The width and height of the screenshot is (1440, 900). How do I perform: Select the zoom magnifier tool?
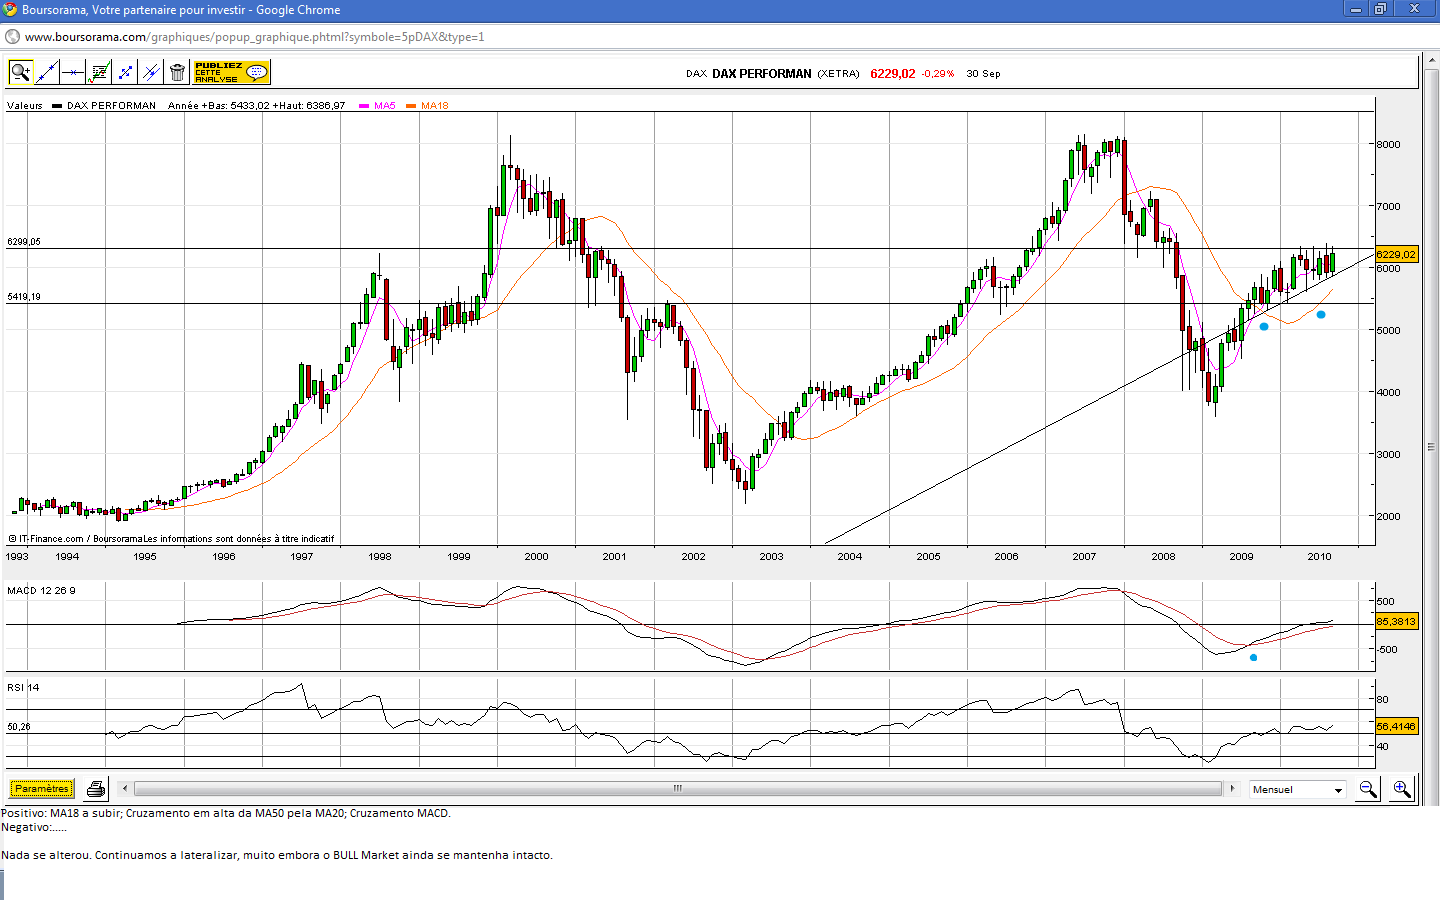20,72
